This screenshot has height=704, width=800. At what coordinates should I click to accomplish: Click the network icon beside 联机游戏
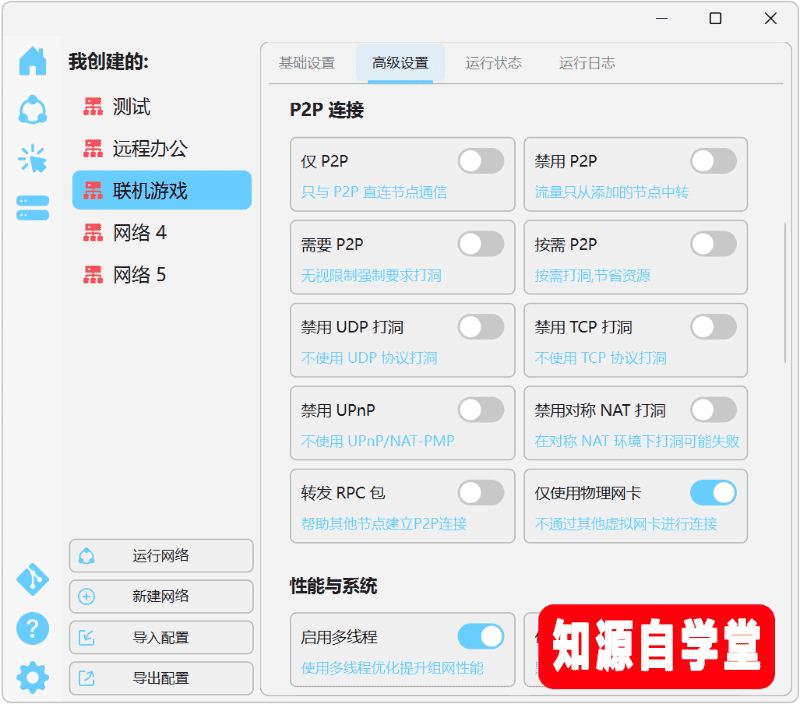click(93, 190)
